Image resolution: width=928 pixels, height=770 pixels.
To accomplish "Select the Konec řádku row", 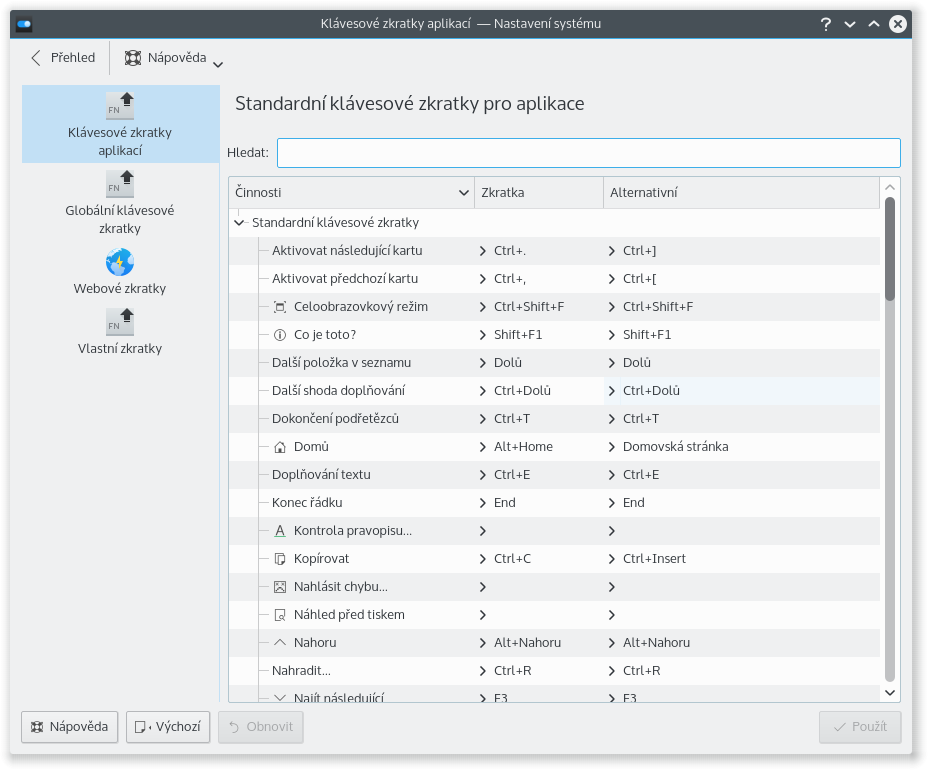I will pos(554,503).
